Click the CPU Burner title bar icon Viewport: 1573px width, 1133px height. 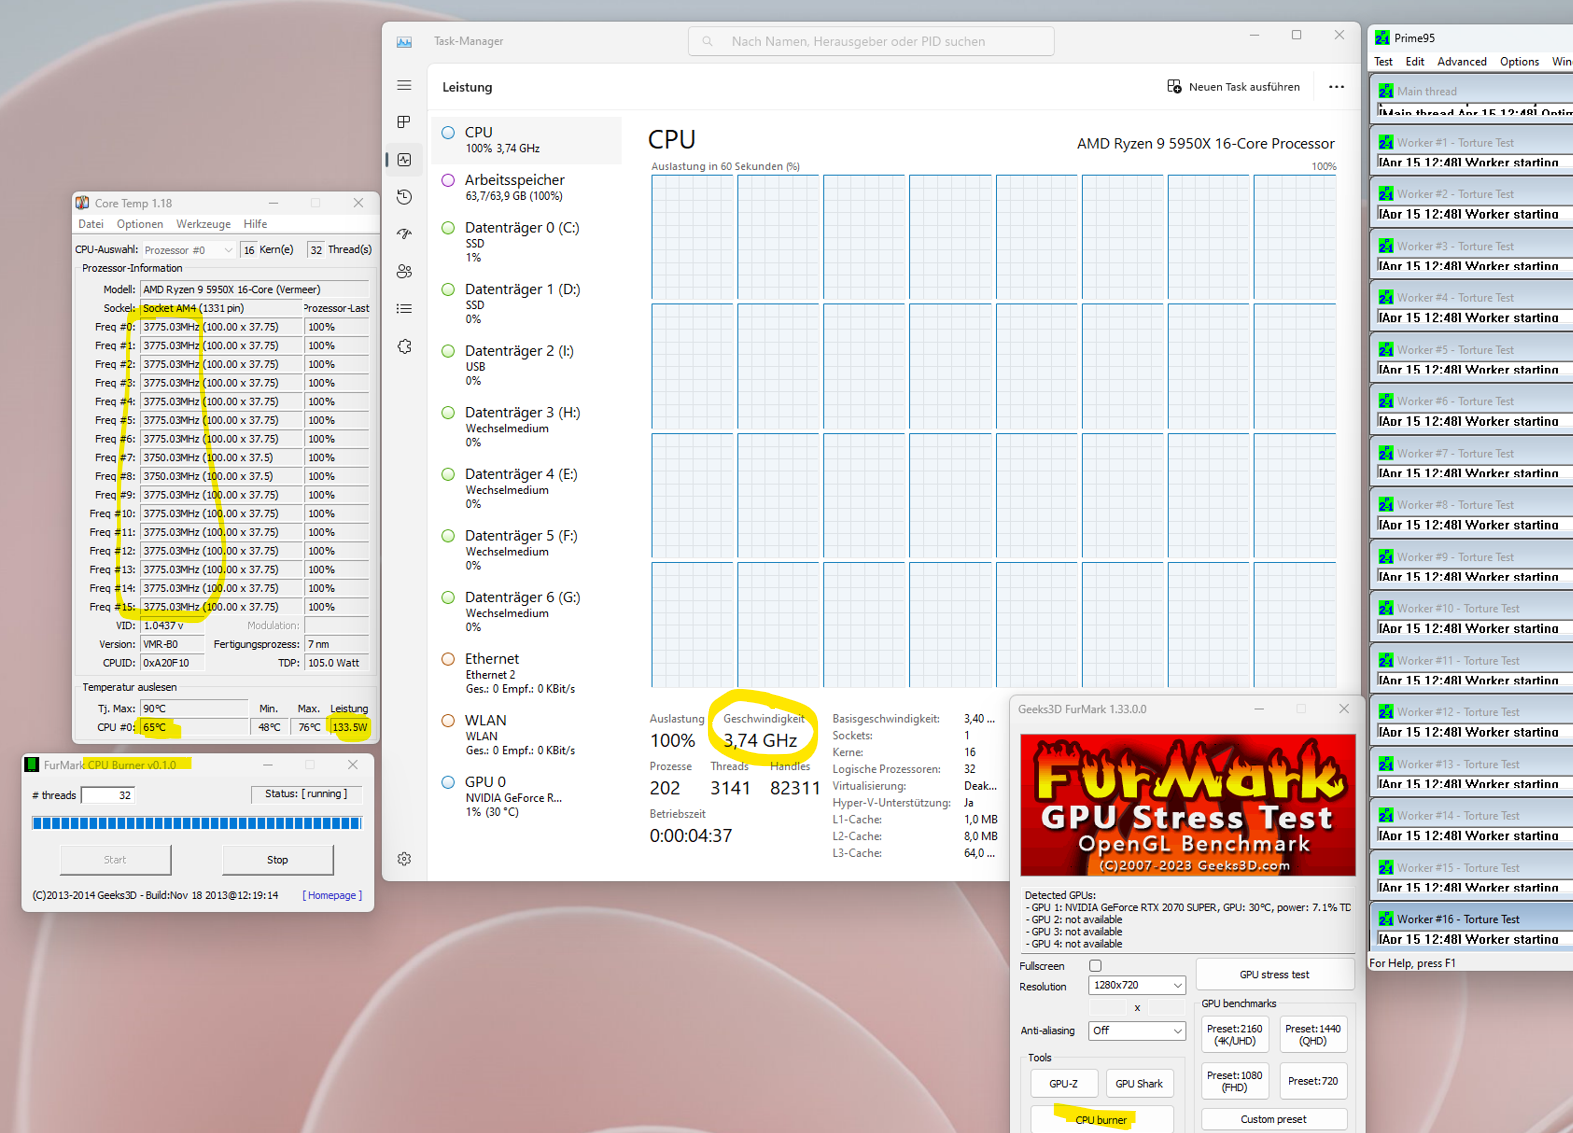point(32,765)
